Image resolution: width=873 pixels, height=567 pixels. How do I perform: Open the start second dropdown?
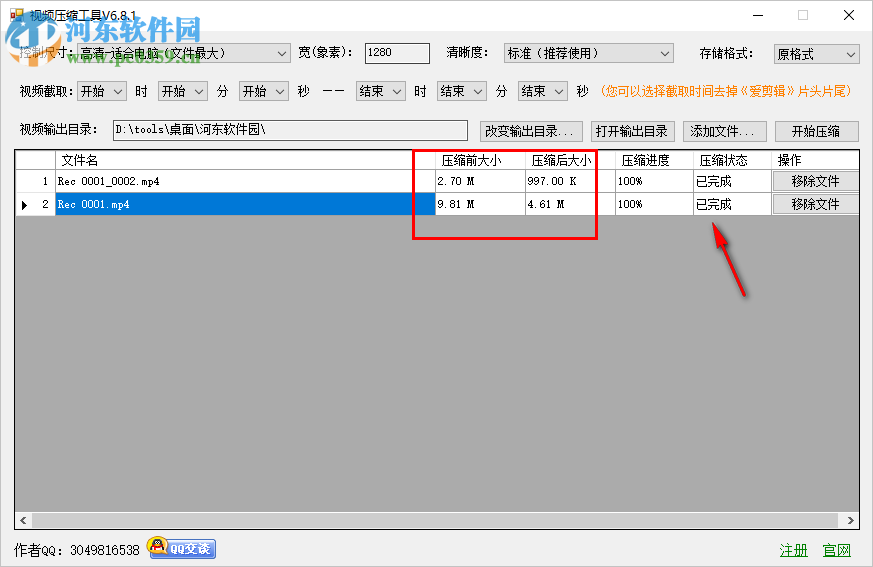point(264,91)
